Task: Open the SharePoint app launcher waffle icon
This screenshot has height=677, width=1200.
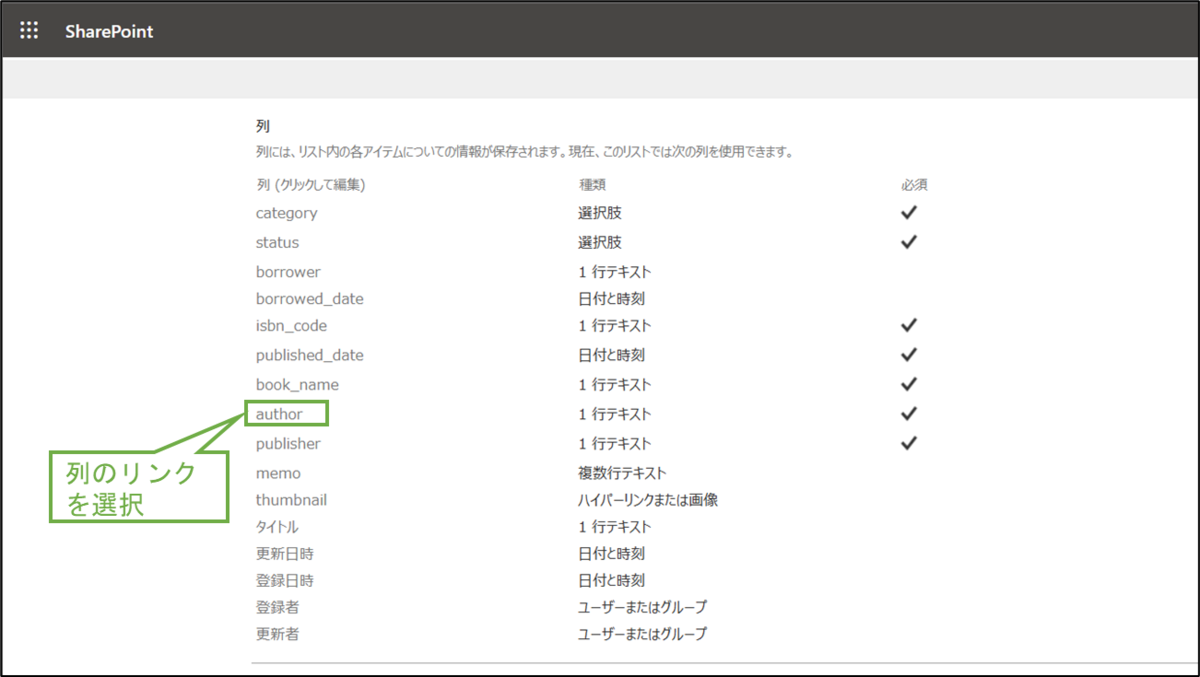Action: pyautogui.click(x=28, y=29)
